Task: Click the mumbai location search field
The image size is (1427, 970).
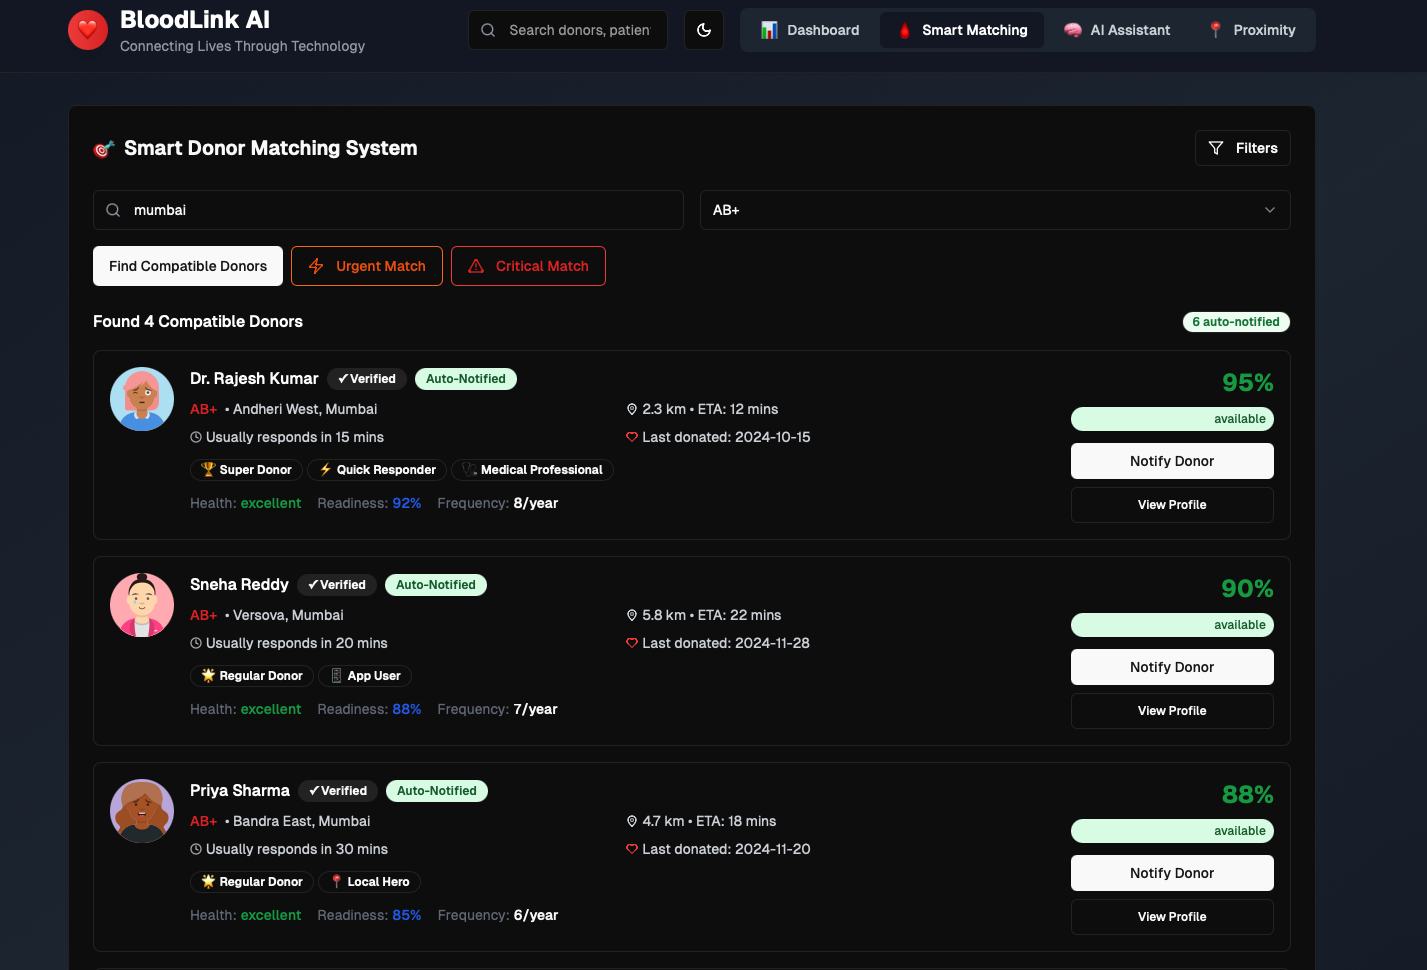Action: pos(388,210)
